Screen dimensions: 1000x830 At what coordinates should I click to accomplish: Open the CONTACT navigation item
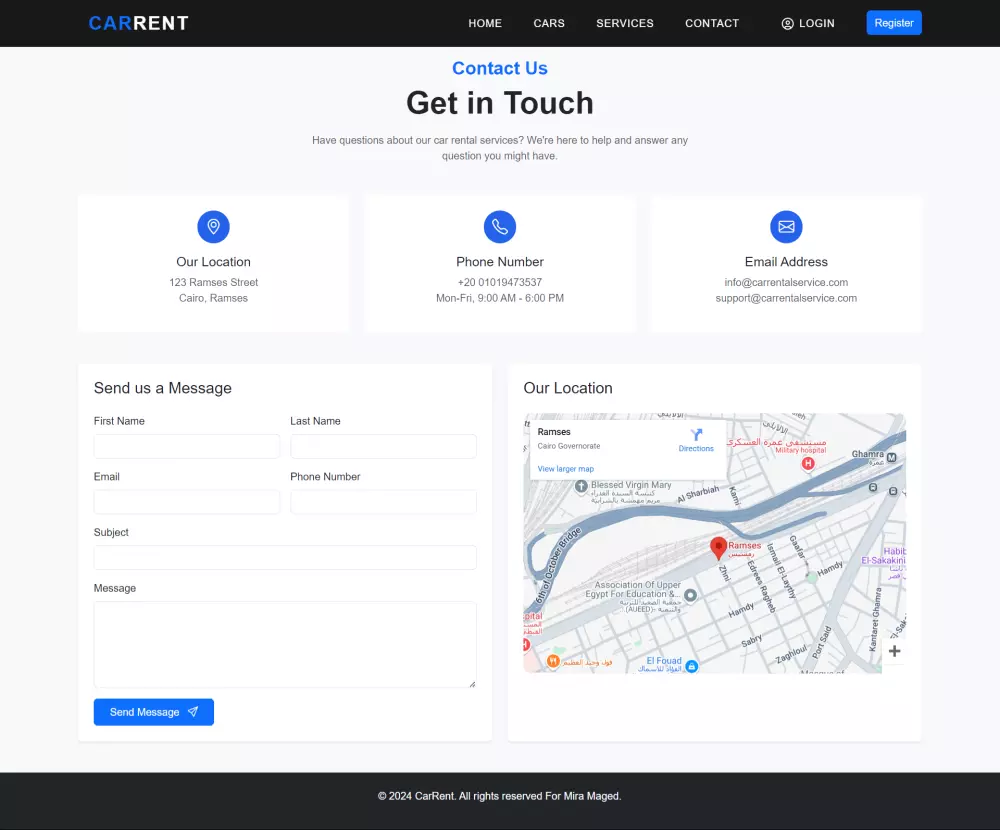(x=712, y=23)
